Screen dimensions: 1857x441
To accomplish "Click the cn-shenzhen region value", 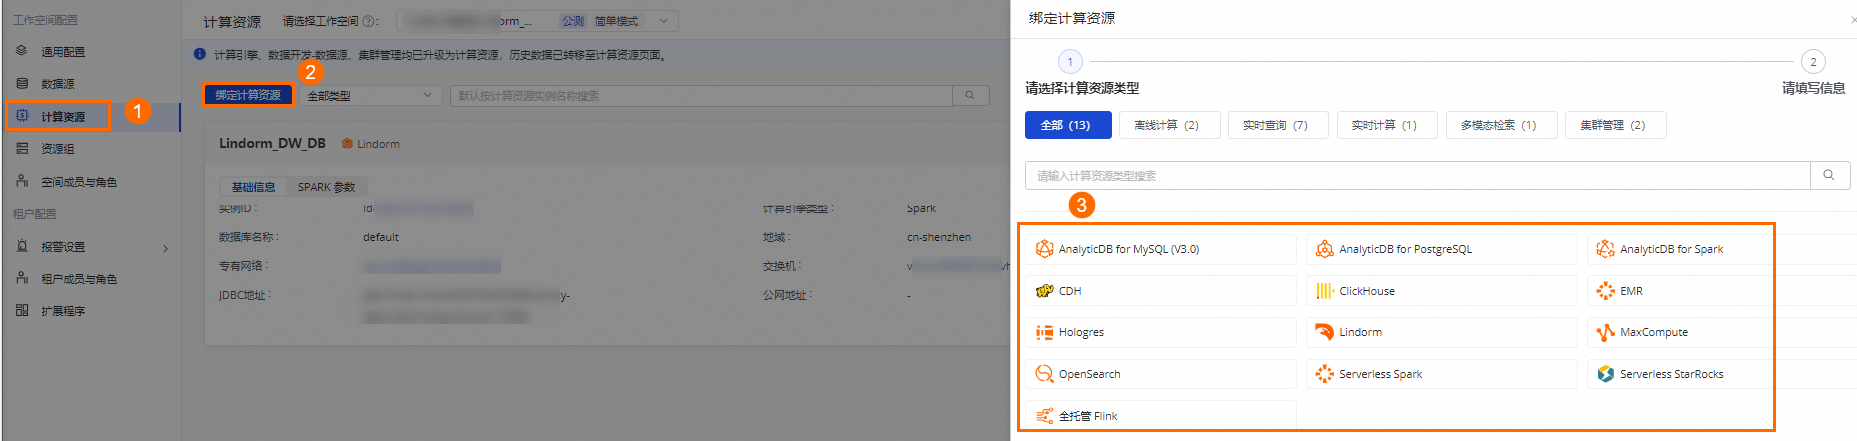I will 938,237.
